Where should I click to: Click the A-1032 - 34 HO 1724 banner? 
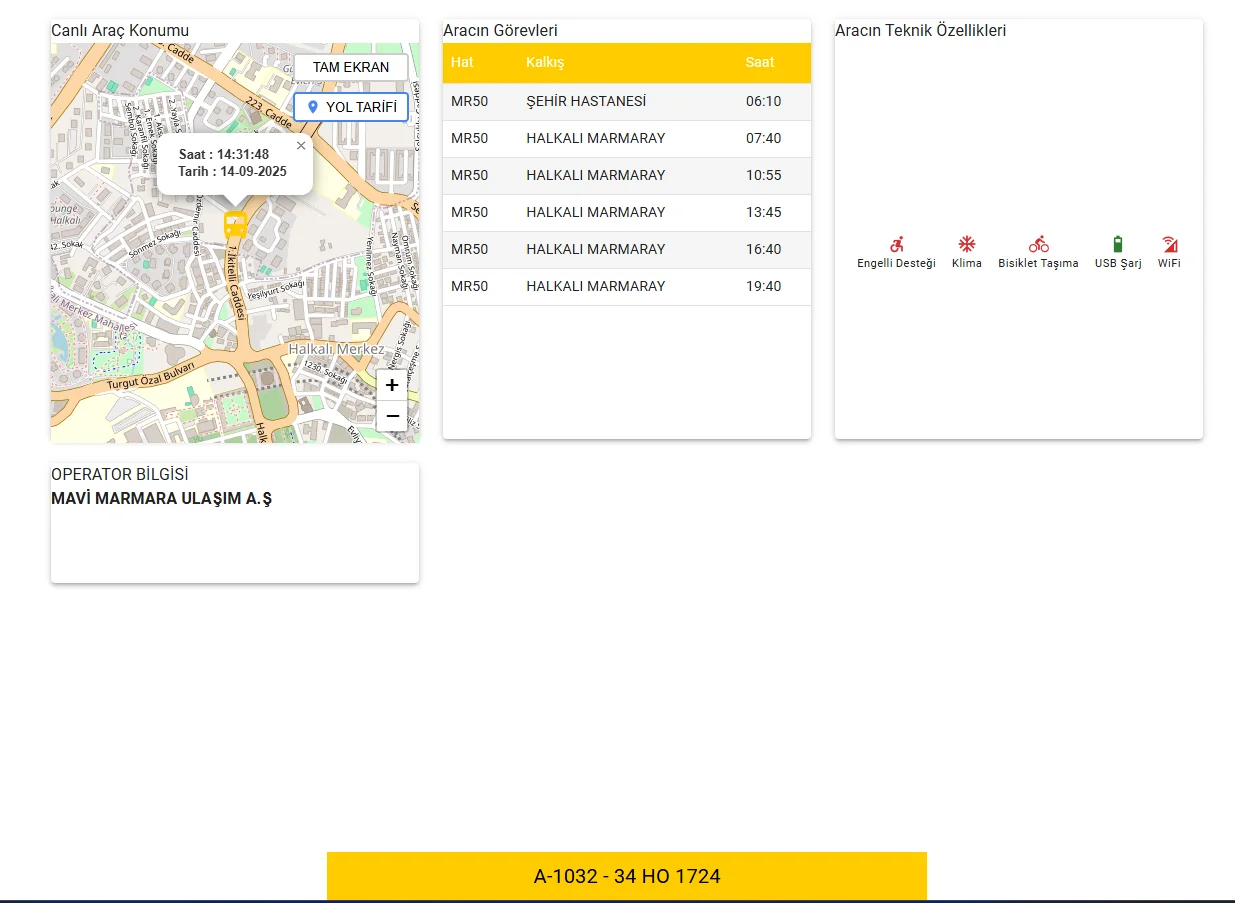627,877
